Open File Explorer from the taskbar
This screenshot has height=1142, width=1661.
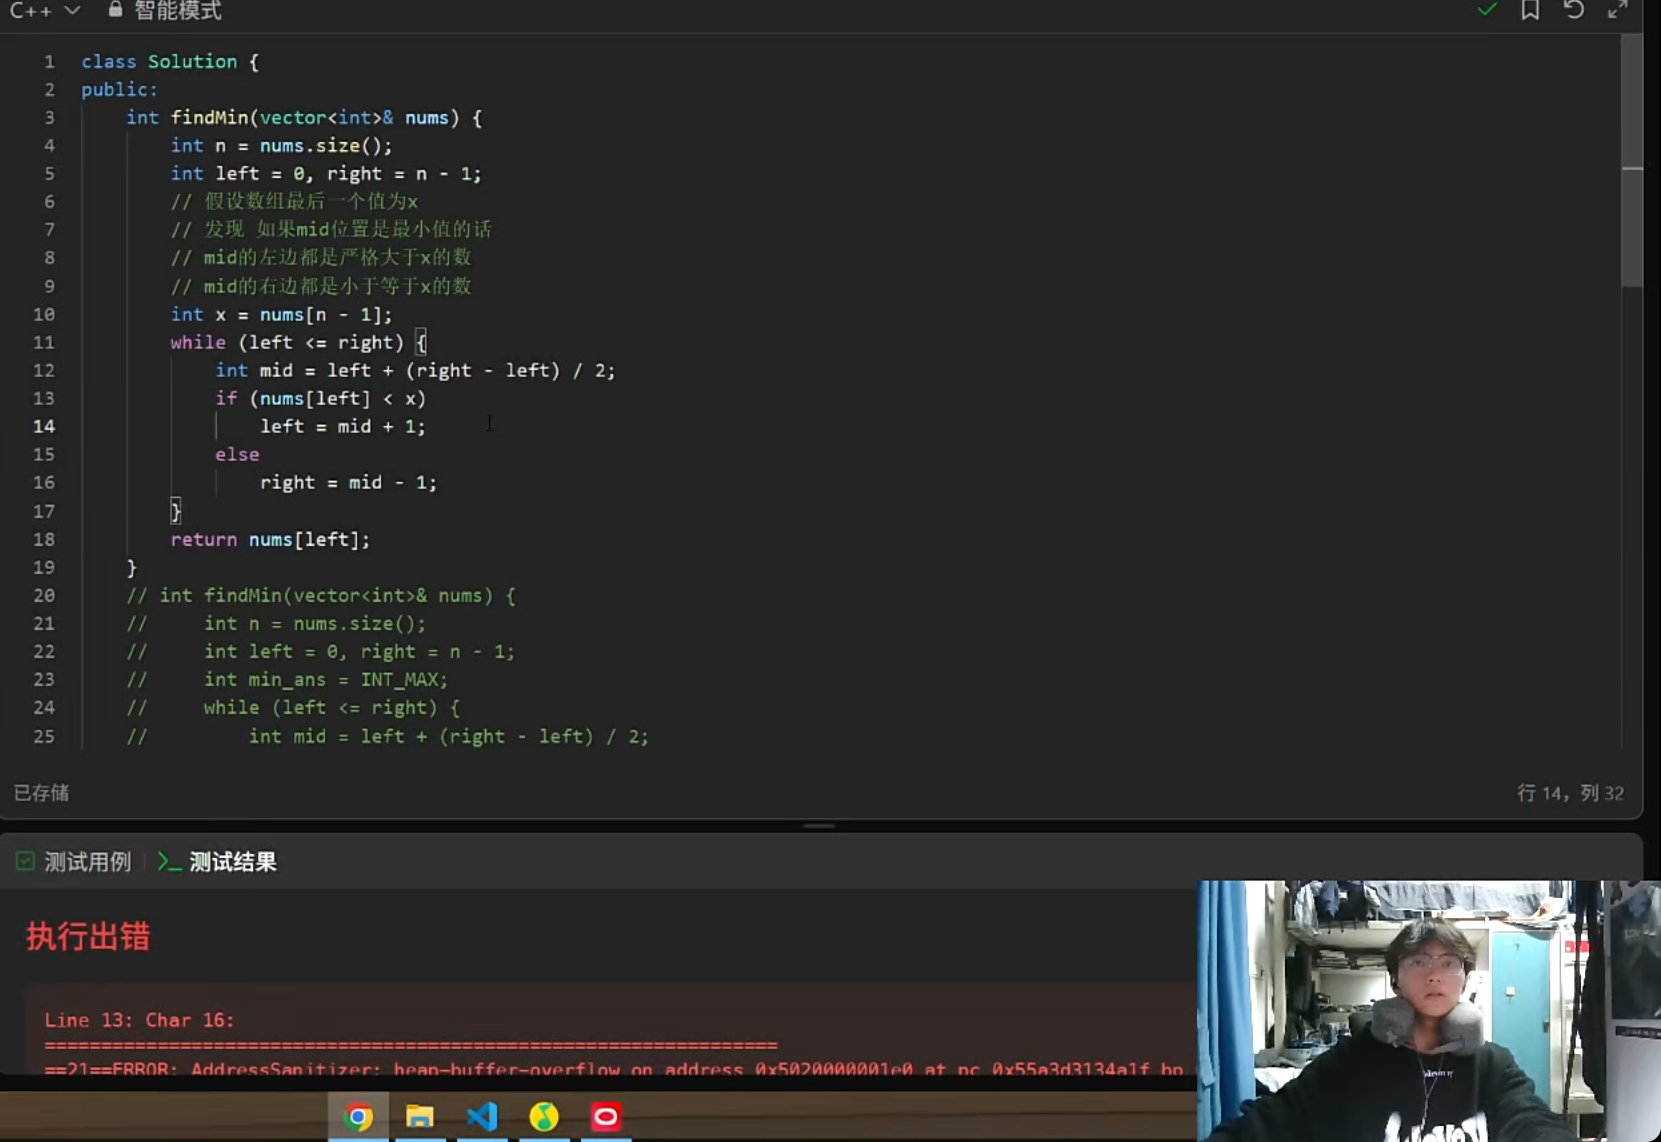420,1117
